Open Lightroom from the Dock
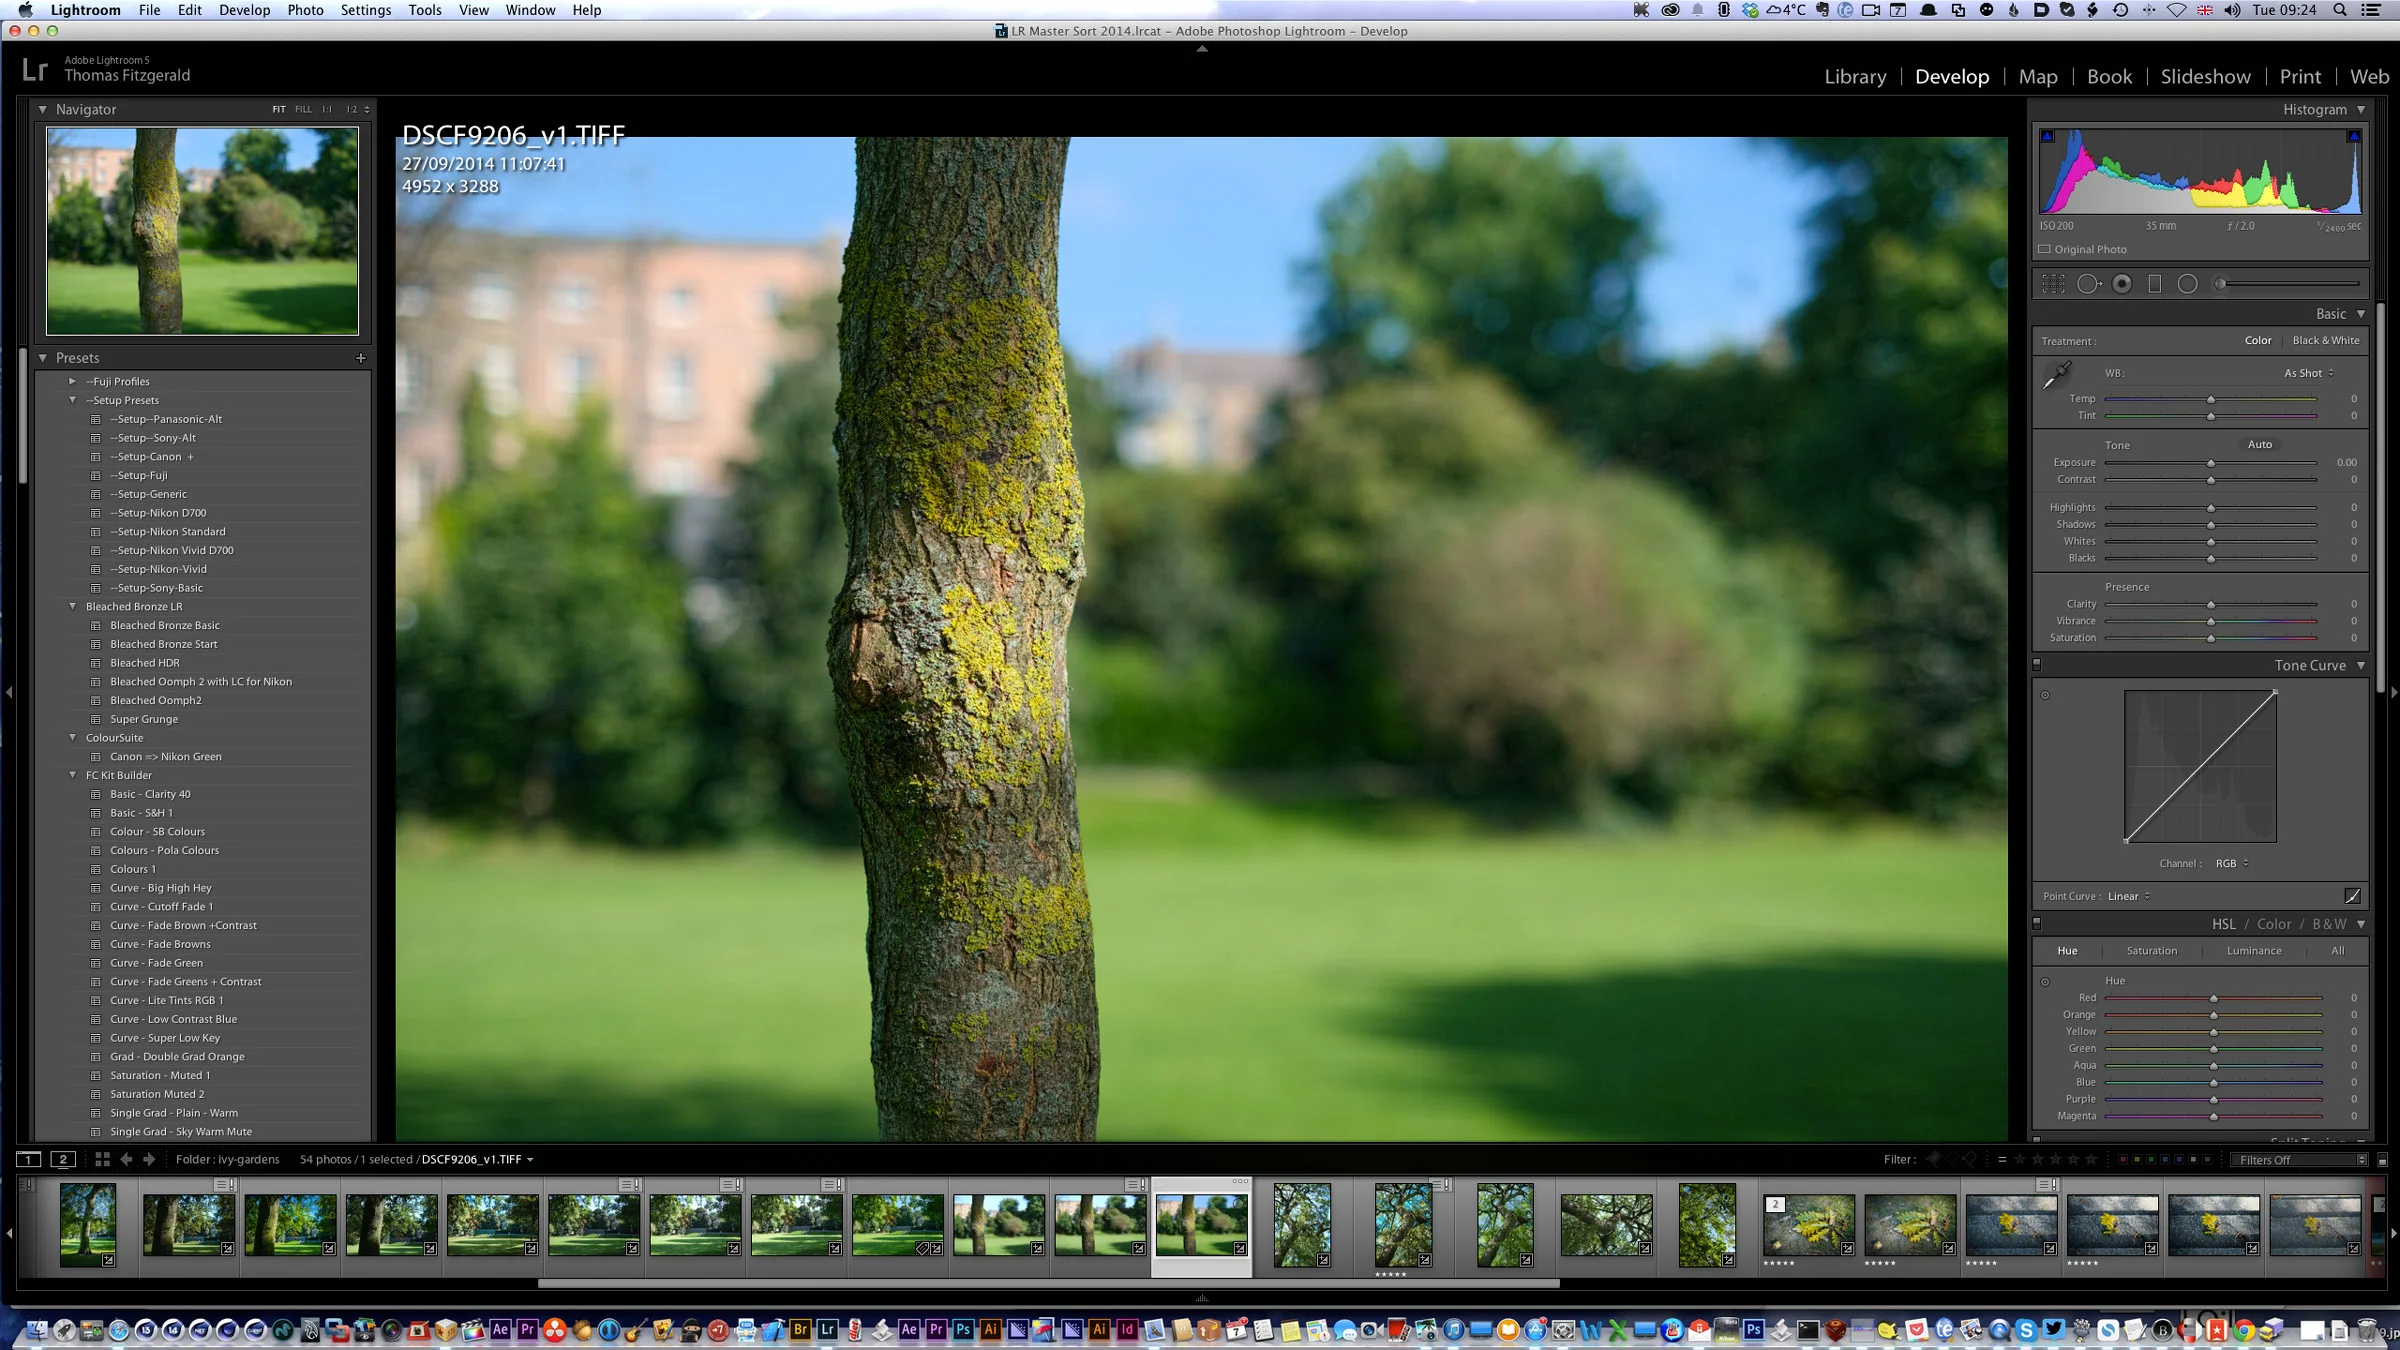The height and width of the screenshot is (1350, 2400). 828,1330
